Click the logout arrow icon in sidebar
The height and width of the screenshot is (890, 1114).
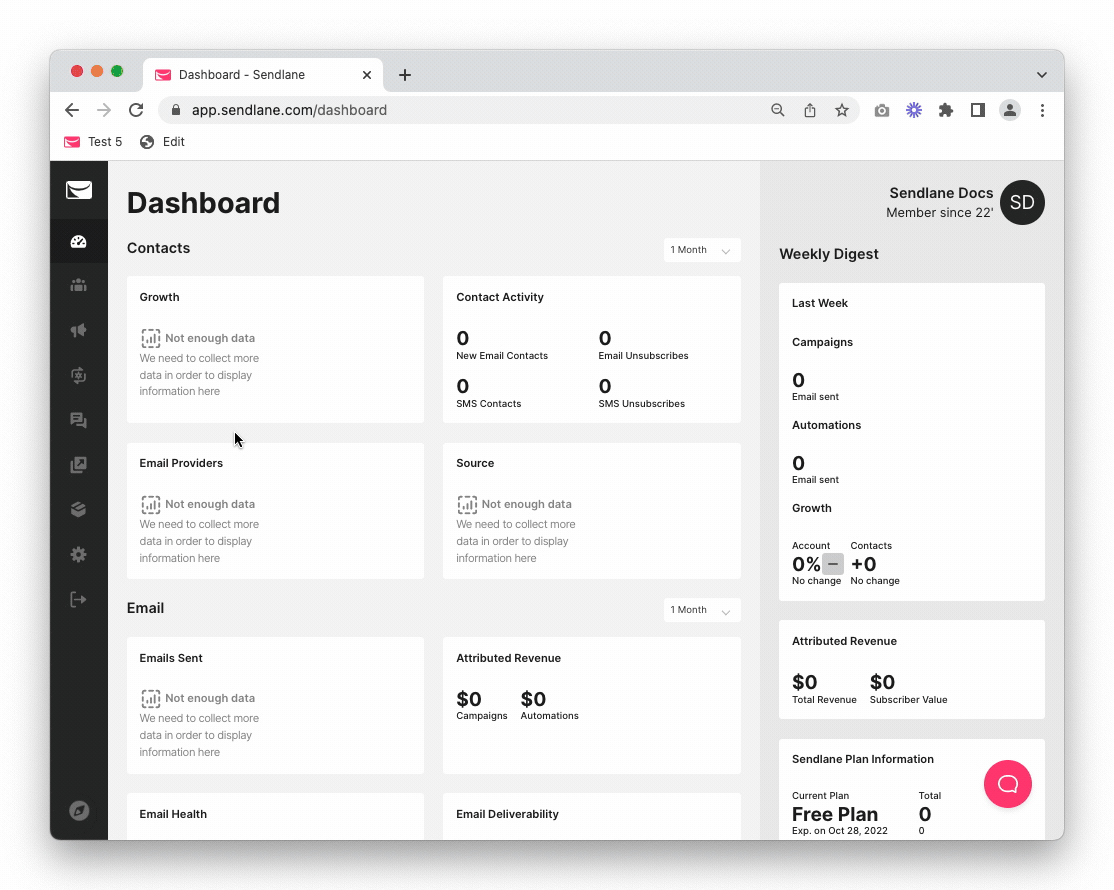[x=79, y=599]
